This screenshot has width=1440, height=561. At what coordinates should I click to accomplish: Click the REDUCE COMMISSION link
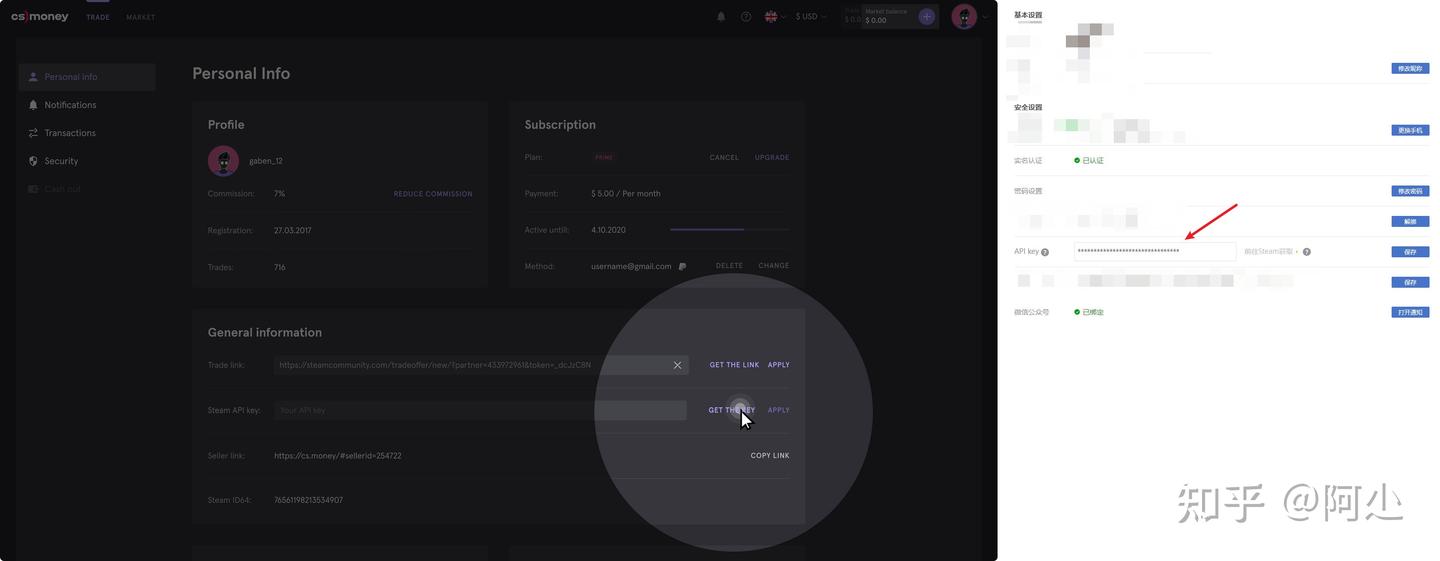click(x=433, y=194)
